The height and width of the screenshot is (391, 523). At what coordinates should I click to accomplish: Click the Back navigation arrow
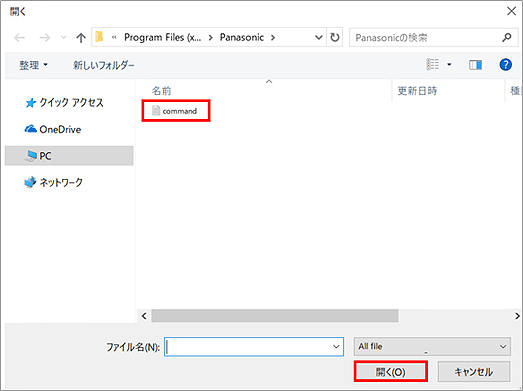[19, 38]
